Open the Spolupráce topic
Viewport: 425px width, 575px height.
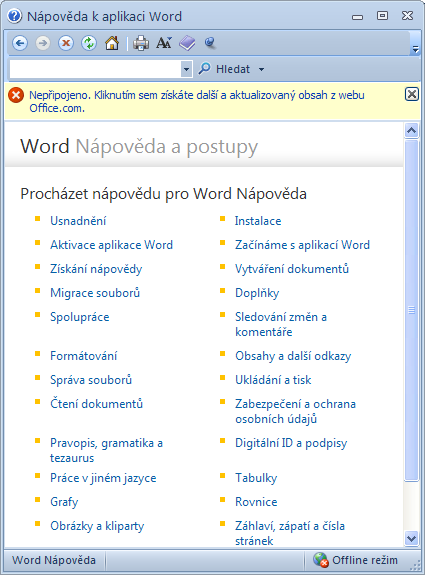[x=80, y=317]
